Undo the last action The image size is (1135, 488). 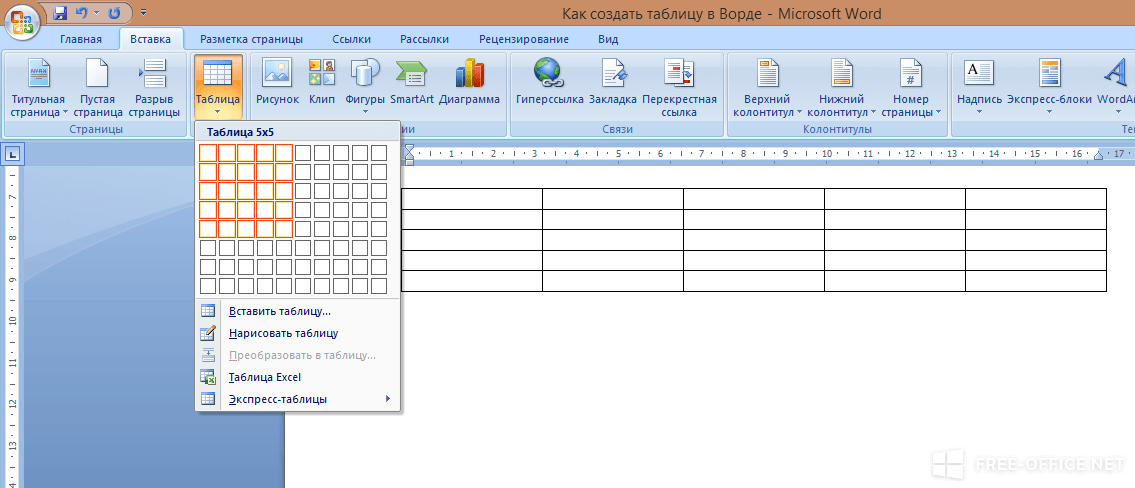[x=82, y=12]
